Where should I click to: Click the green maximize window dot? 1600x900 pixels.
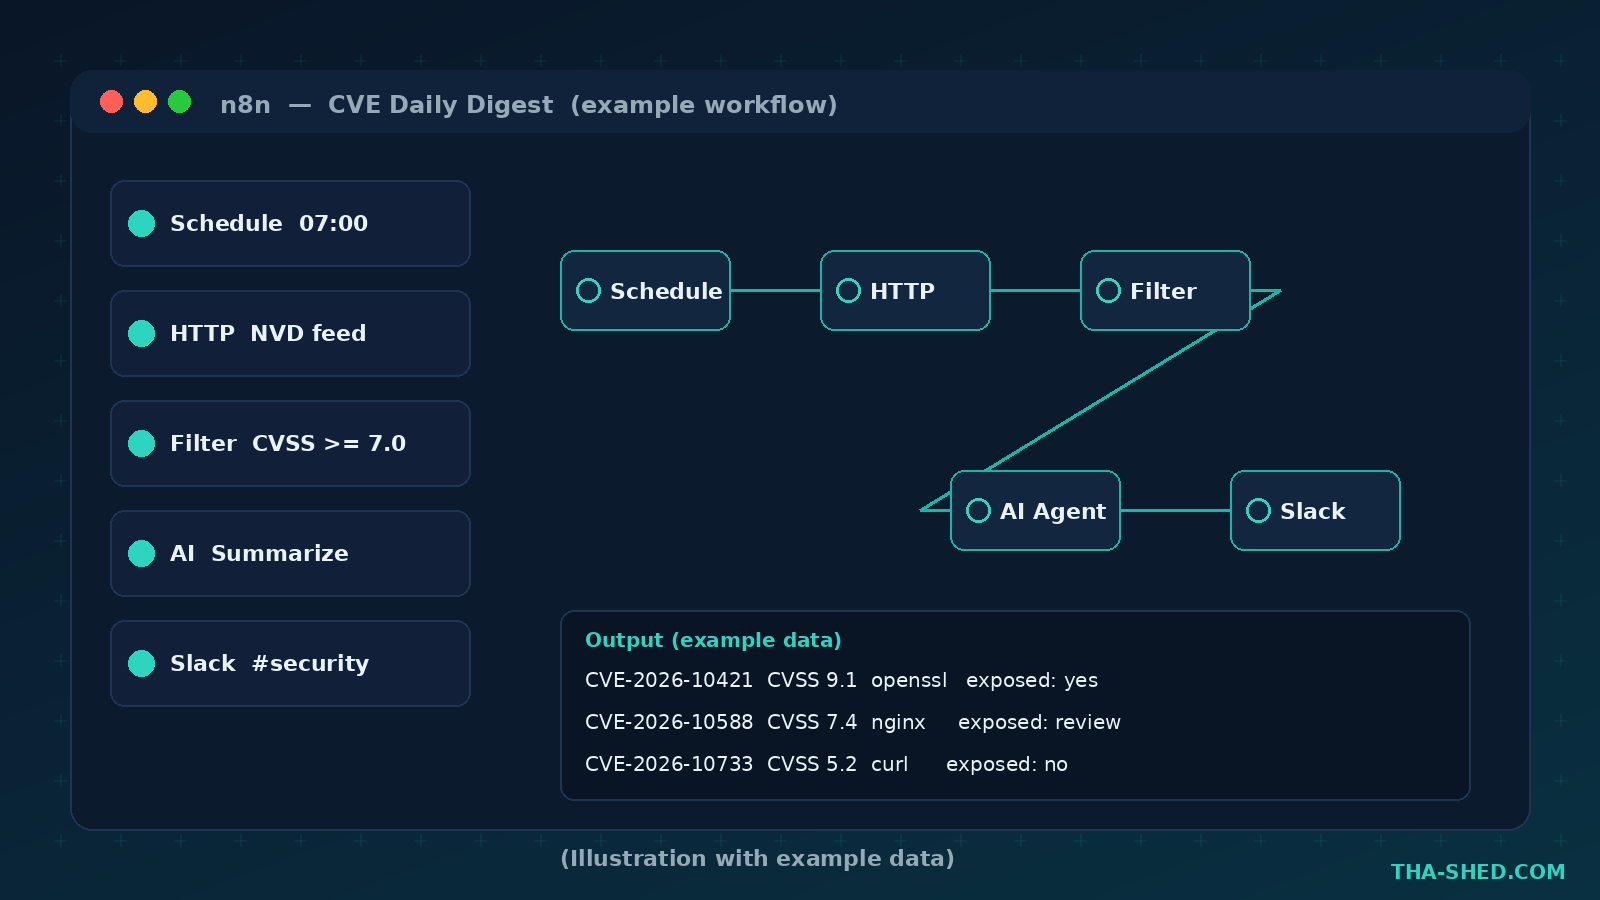pyautogui.click(x=180, y=102)
